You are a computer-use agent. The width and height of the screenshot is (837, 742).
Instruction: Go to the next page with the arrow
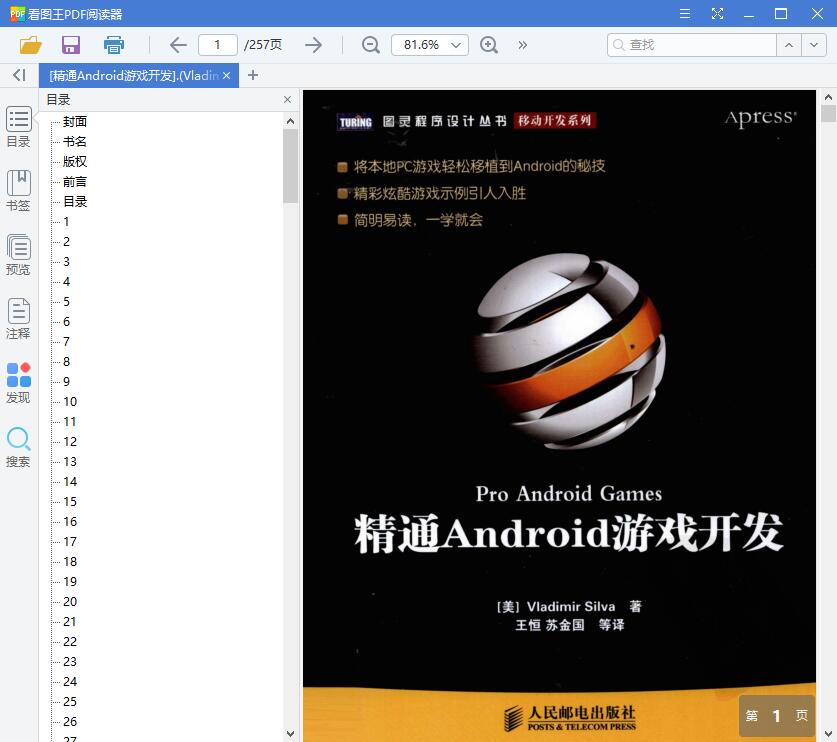tap(313, 45)
